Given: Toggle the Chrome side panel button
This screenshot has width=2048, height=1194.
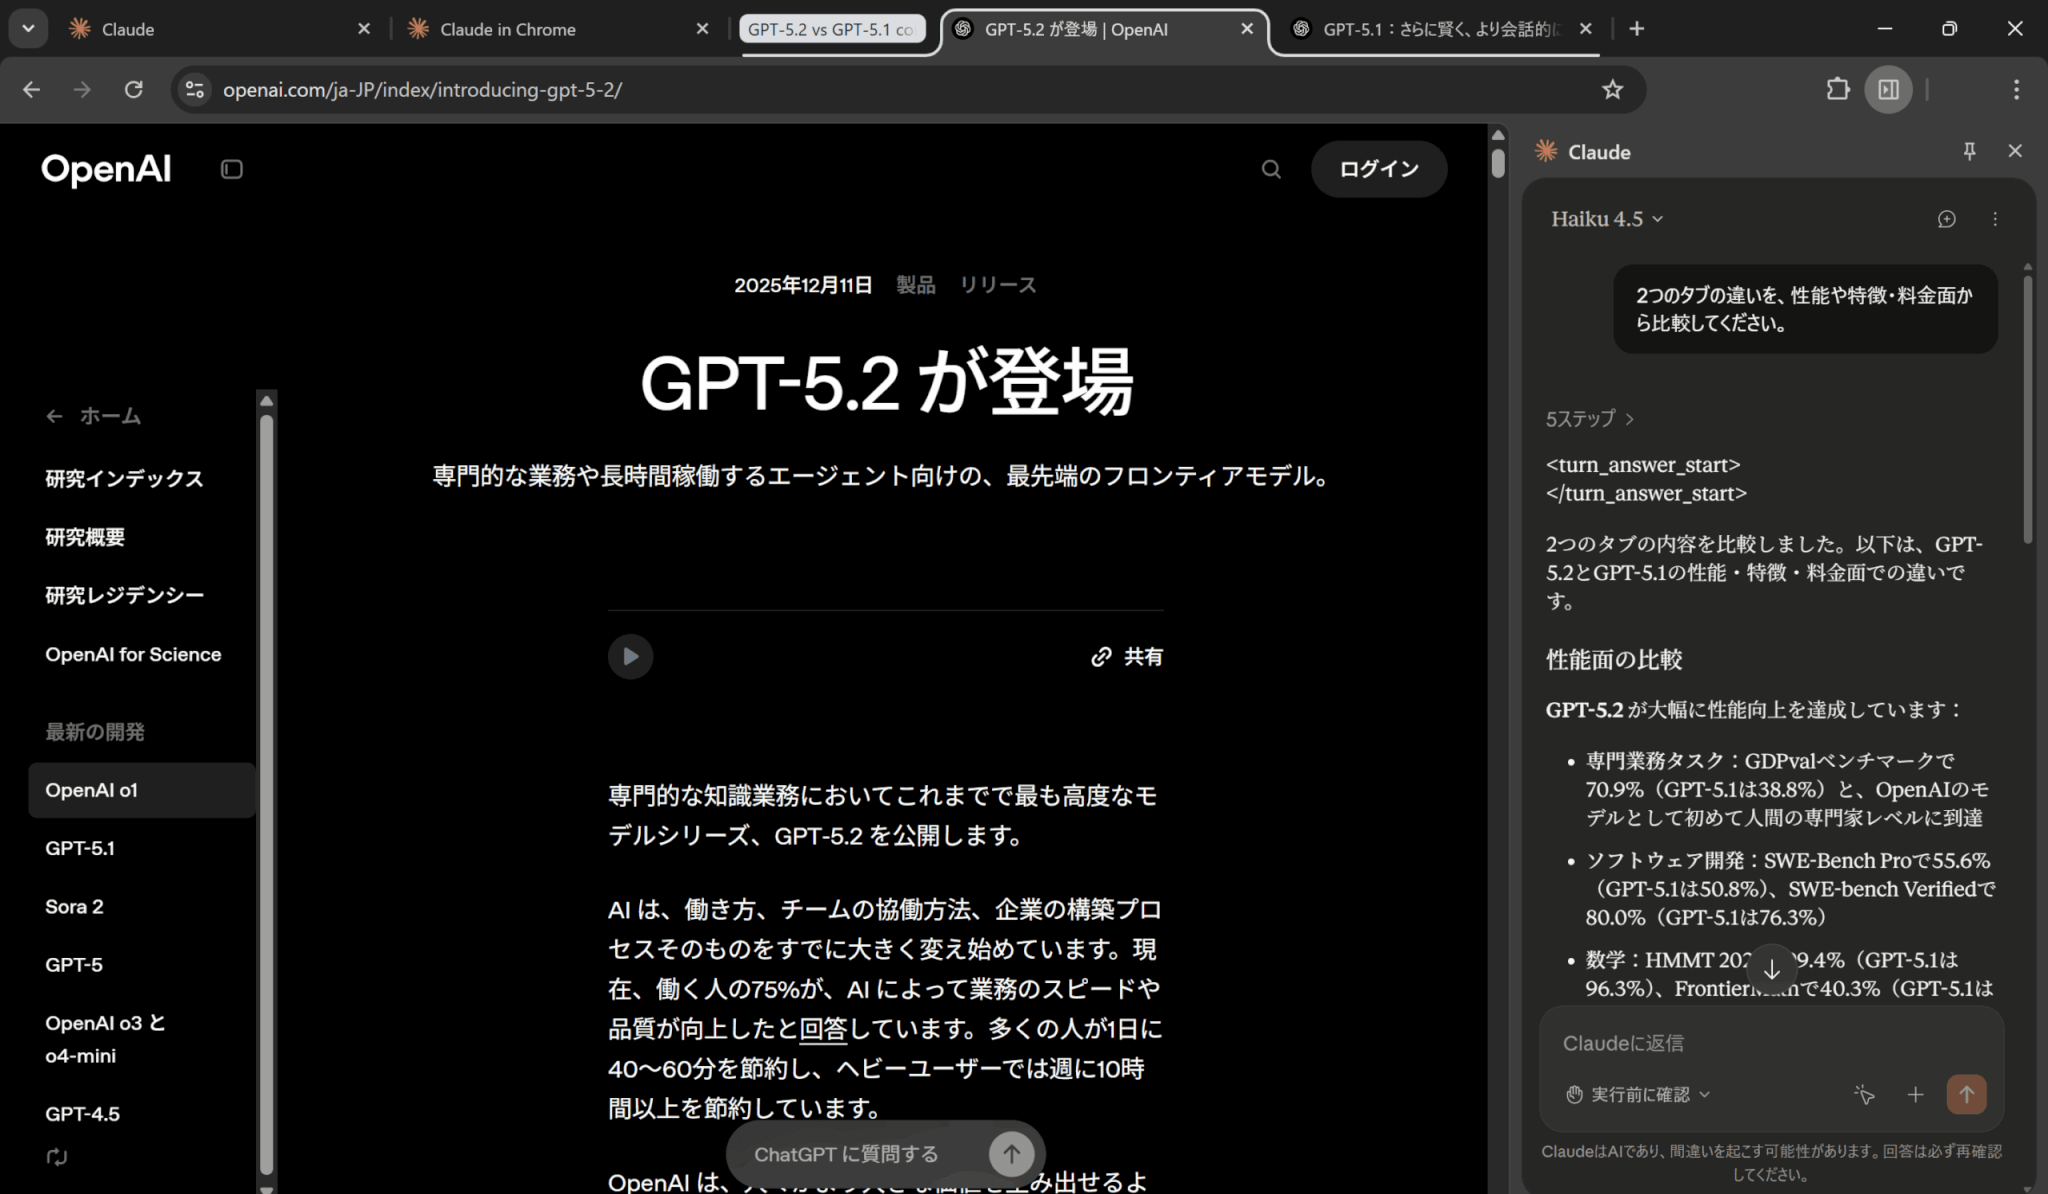Looking at the screenshot, I should [x=1888, y=89].
